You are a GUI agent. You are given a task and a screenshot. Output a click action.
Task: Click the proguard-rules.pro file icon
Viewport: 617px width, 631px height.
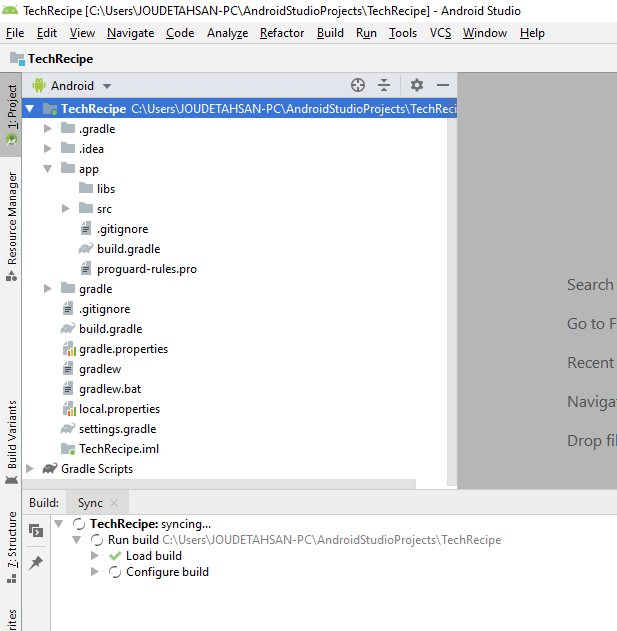coord(86,268)
